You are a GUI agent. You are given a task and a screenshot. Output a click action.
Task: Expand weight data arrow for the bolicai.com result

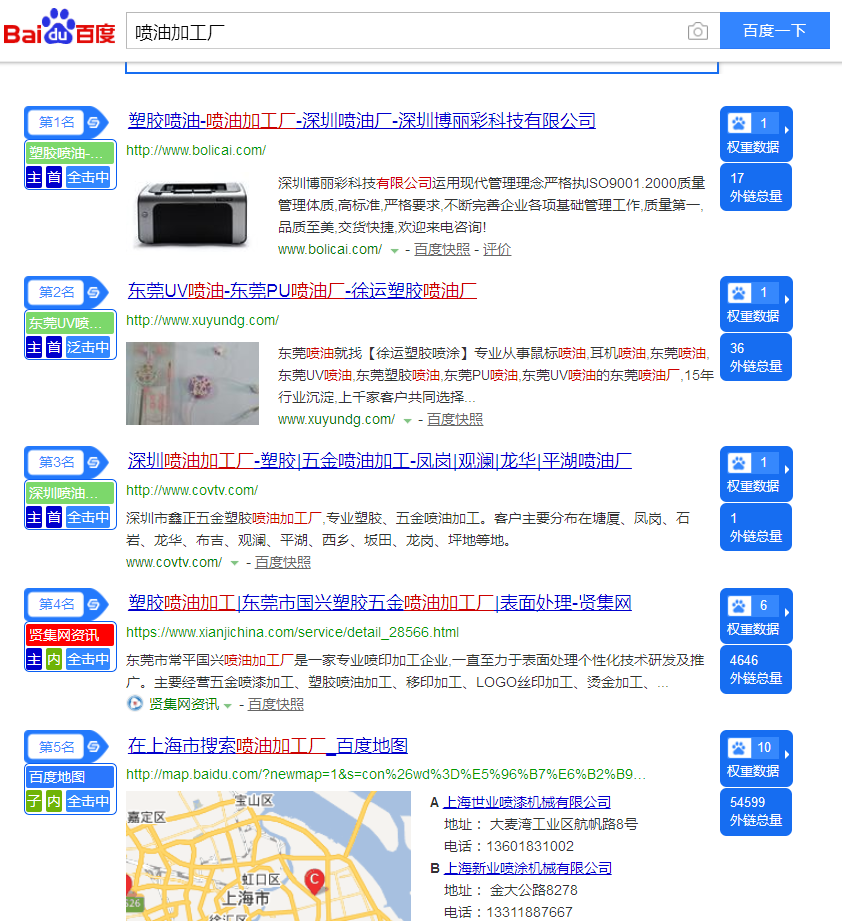coord(786,130)
